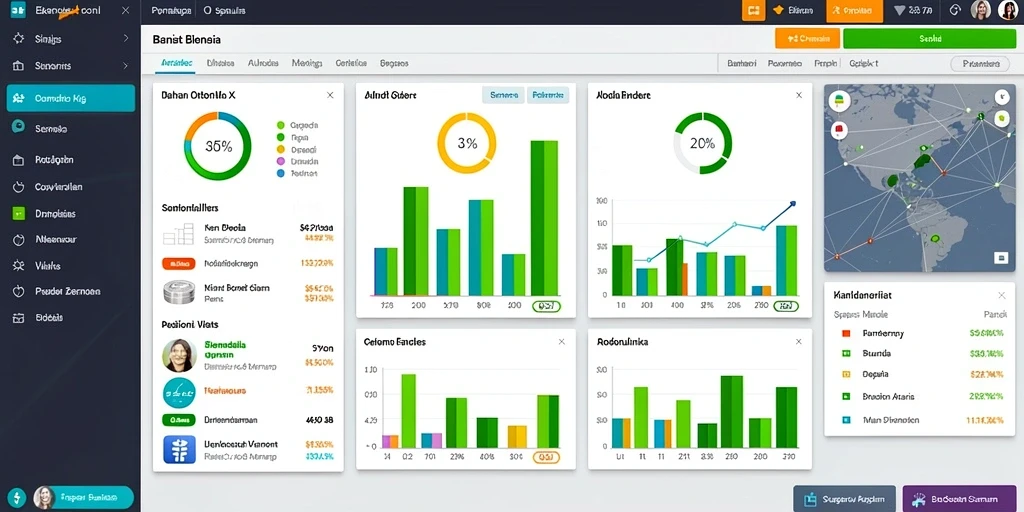The width and height of the screenshot is (1024, 512).
Task: Toggle the Pelamtne button in Aindt Gtore panel
Action: 548,95
